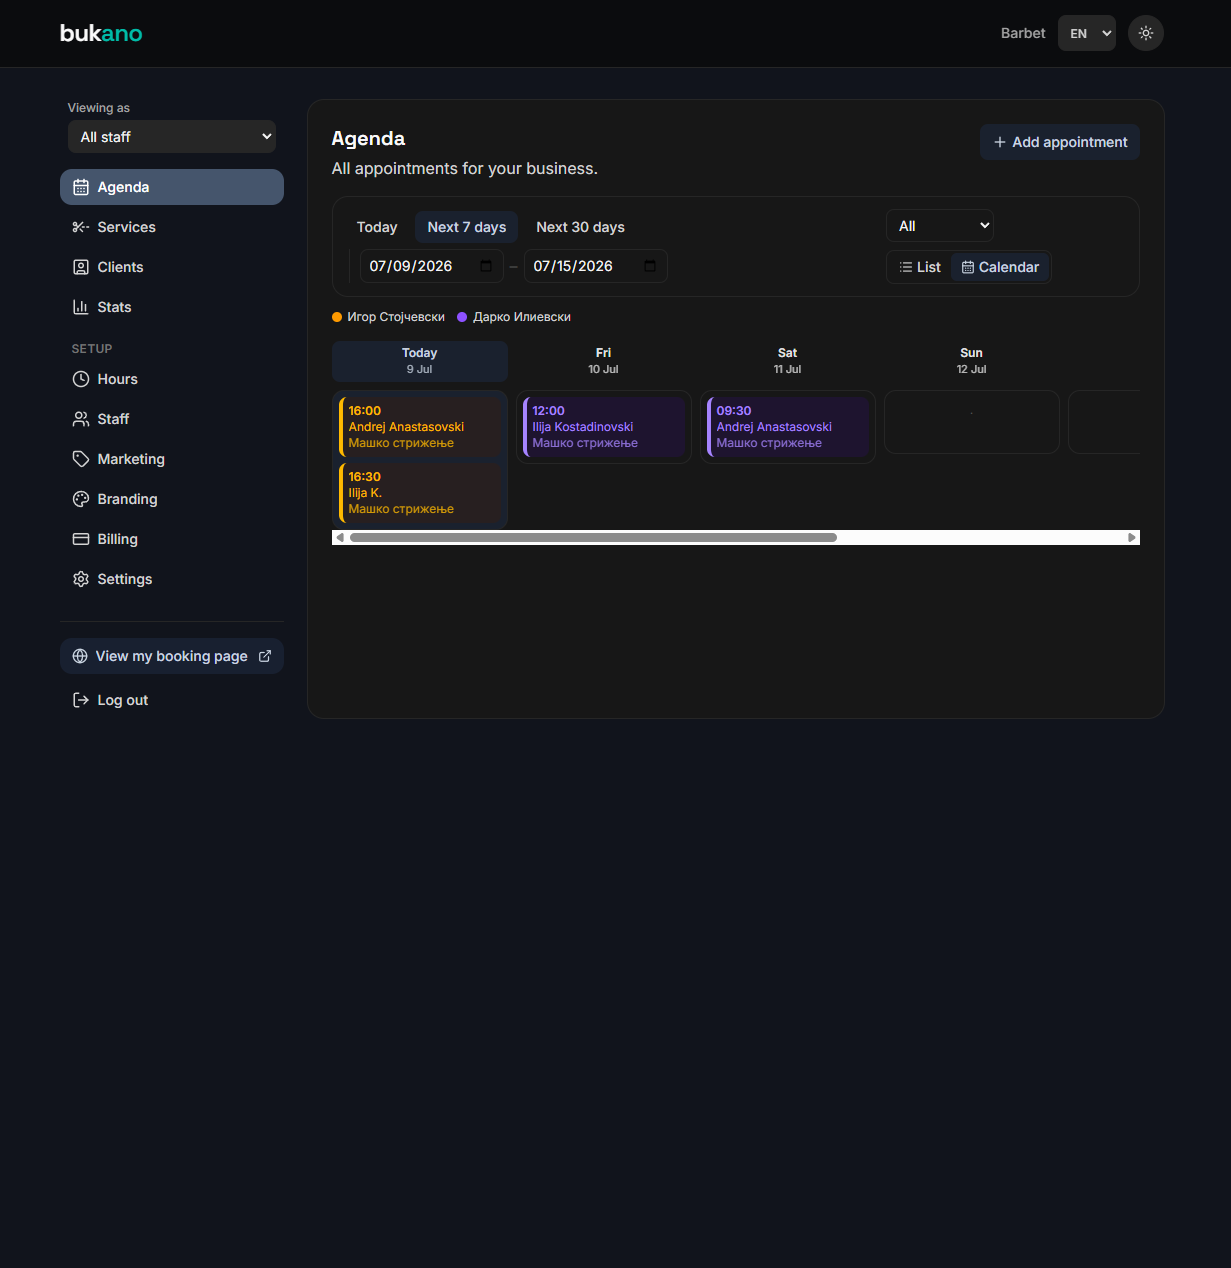Switch to List view

click(x=920, y=267)
